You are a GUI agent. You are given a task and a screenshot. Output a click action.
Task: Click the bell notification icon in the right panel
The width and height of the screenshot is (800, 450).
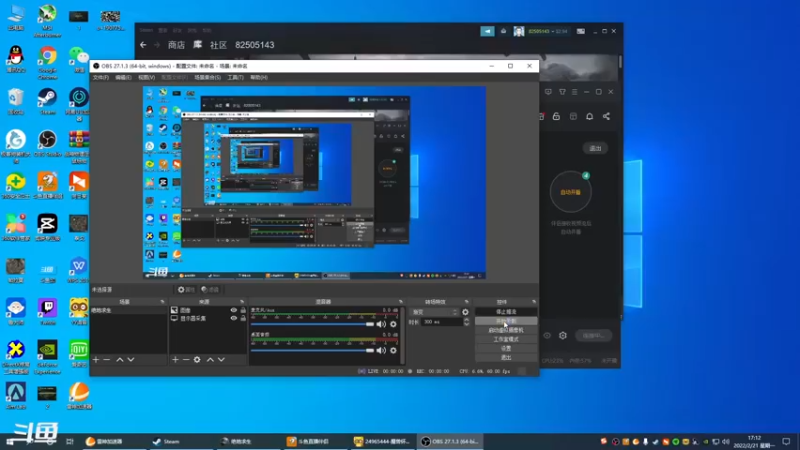point(589,116)
